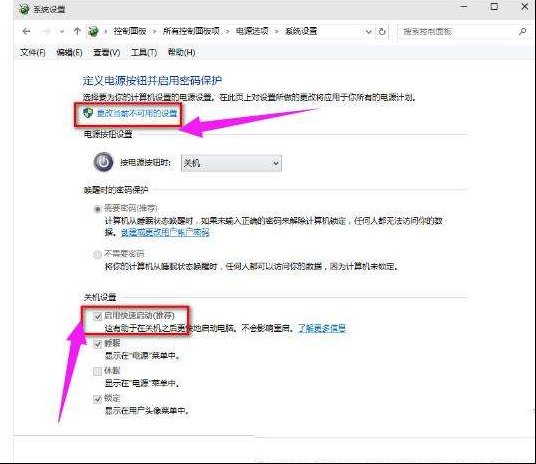Click the 更改当前不可用的设置 link

click(x=137, y=113)
